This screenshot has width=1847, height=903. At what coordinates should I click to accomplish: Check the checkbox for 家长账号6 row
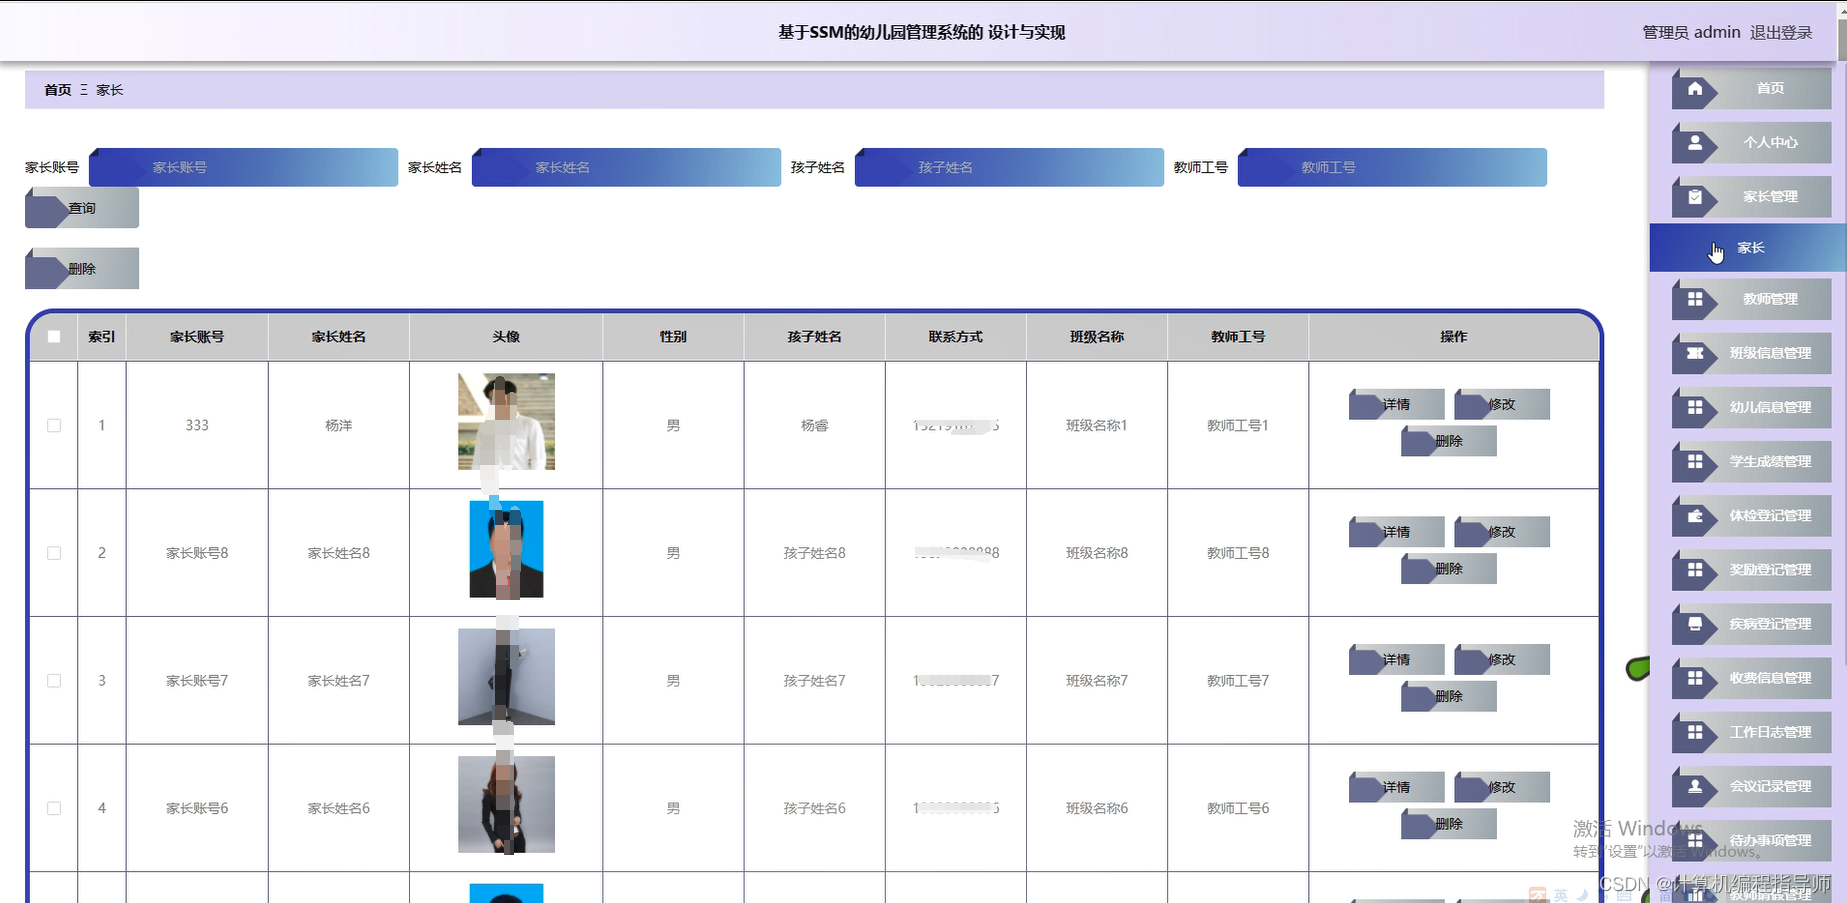(x=54, y=808)
